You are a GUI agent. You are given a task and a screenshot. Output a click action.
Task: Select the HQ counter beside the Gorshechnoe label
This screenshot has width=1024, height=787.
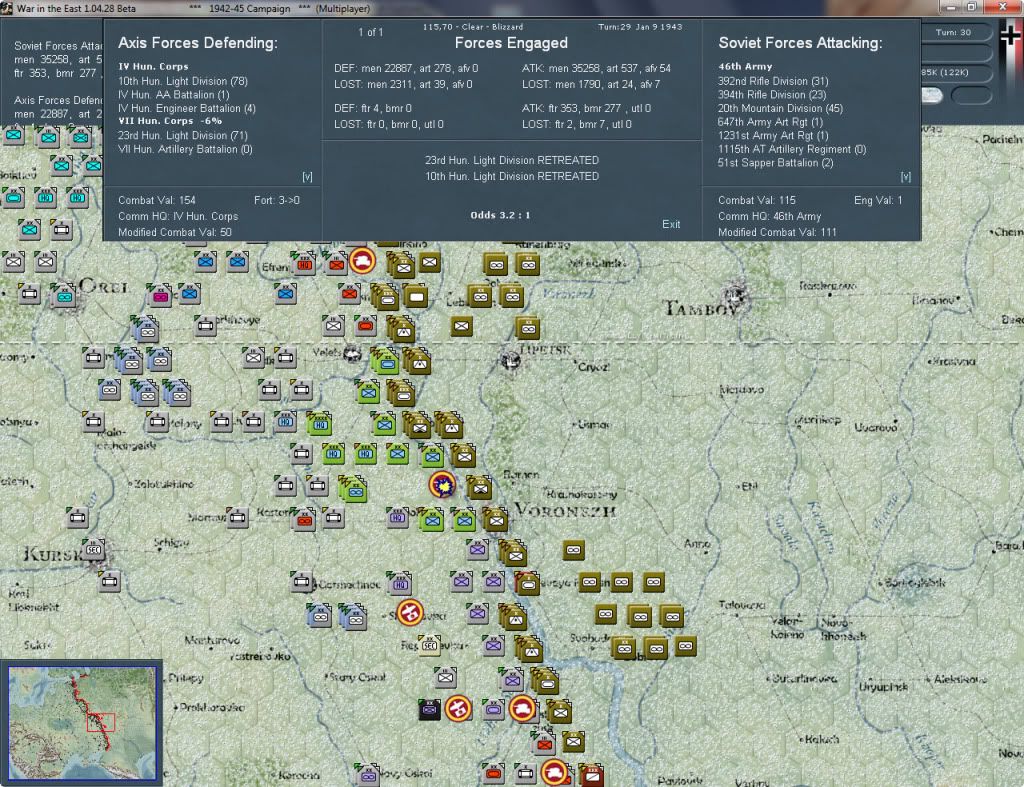(400, 583)
